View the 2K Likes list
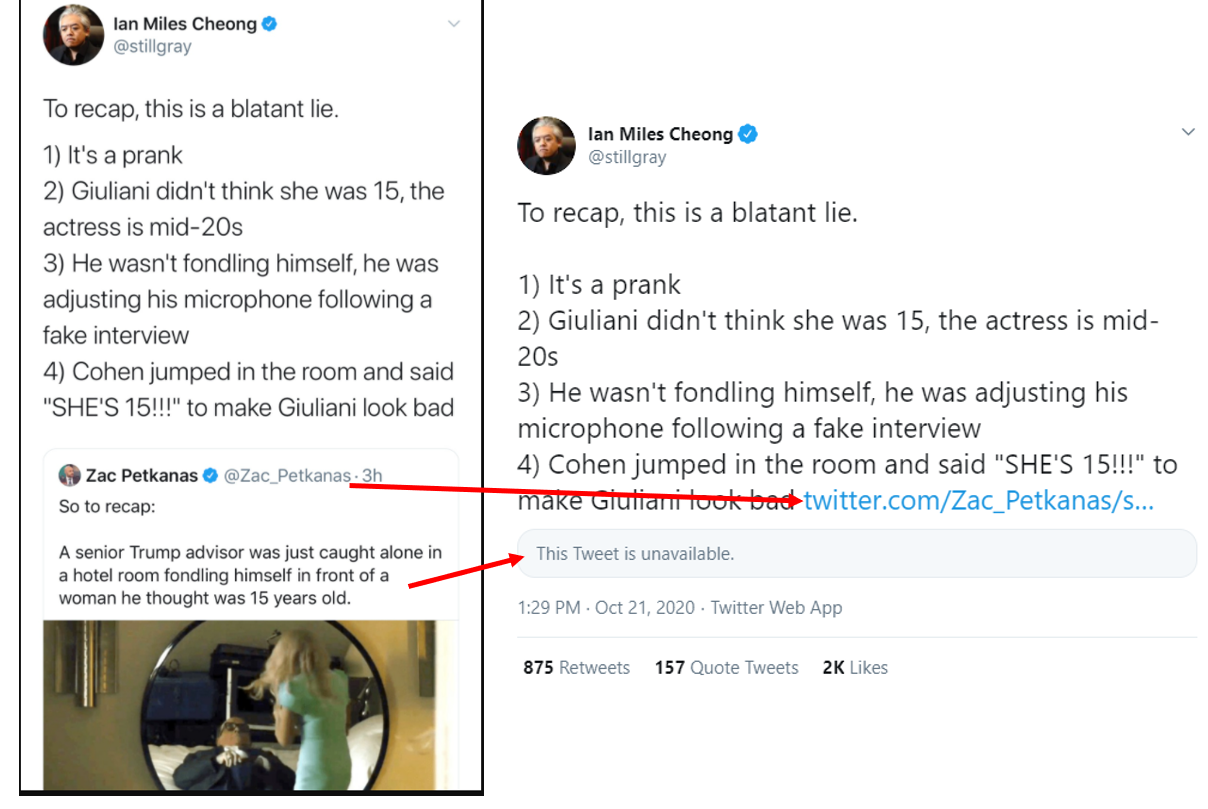The image size is (1208, 809). [x=855, y=668]
